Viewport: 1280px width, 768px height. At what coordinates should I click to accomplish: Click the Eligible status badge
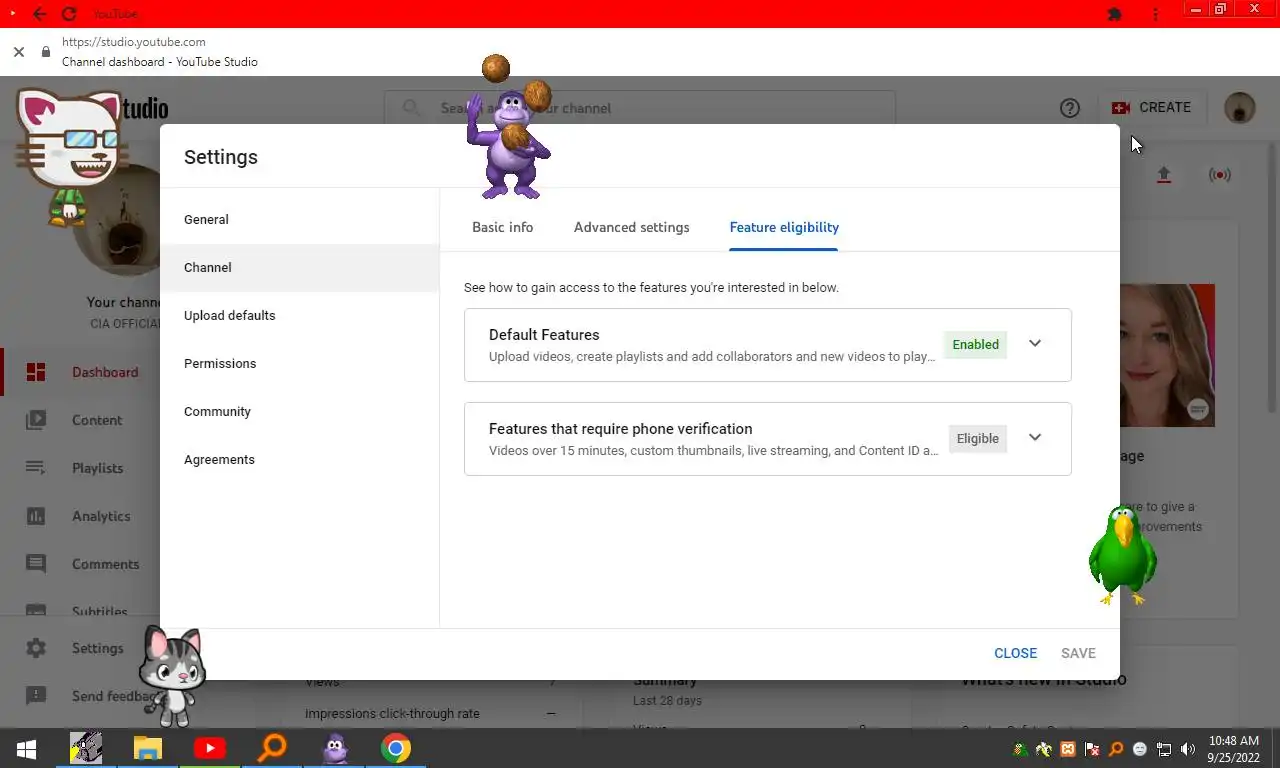click(x=977, y=439)
